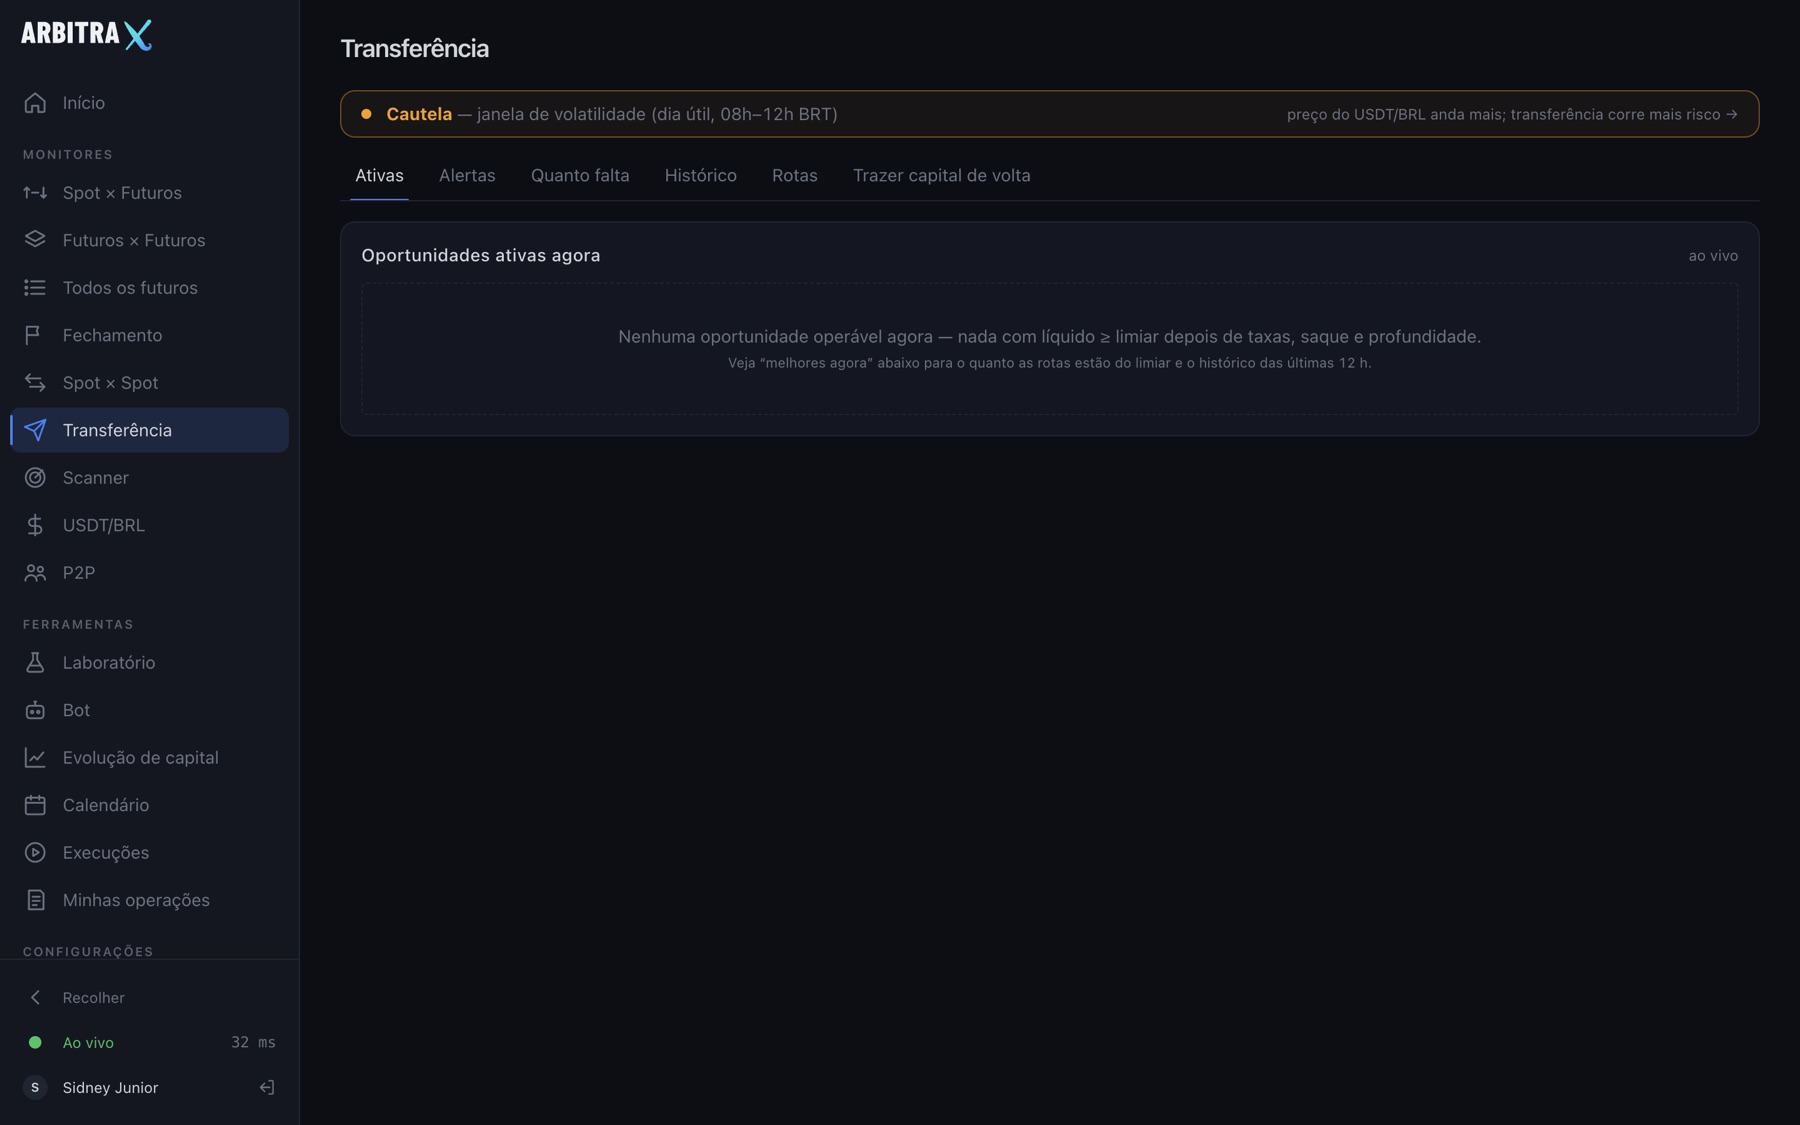The height and width of the screenshot is (1125, 1800).
Task: Open Trazer capital de volta tab
Action: (942, 175)
